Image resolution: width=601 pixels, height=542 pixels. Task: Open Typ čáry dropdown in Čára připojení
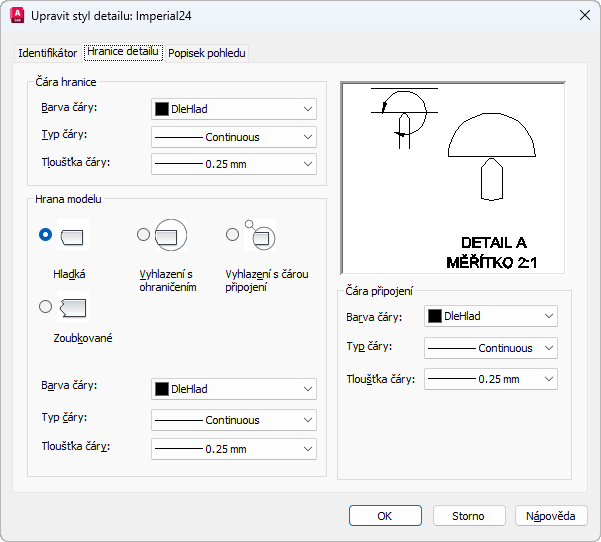pyautogui.click(x=491, y=348)
